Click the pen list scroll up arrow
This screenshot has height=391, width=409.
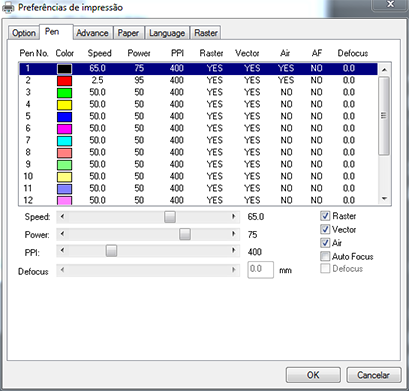point(384,70)
